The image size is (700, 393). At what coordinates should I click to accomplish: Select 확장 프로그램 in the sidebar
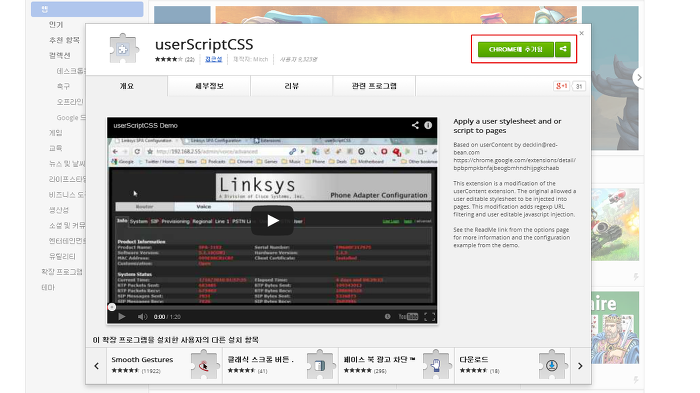tap(62, 272)
